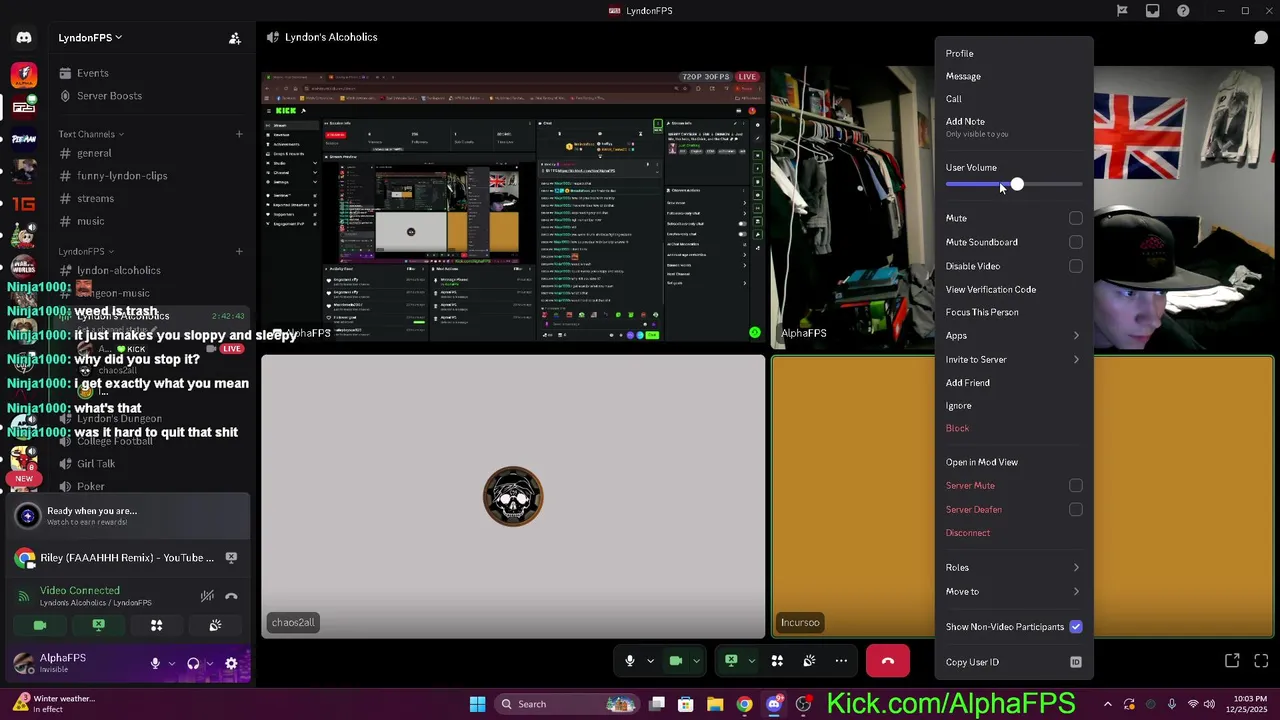Deafen with headphones icon in user panel

[x=193, y=663]
